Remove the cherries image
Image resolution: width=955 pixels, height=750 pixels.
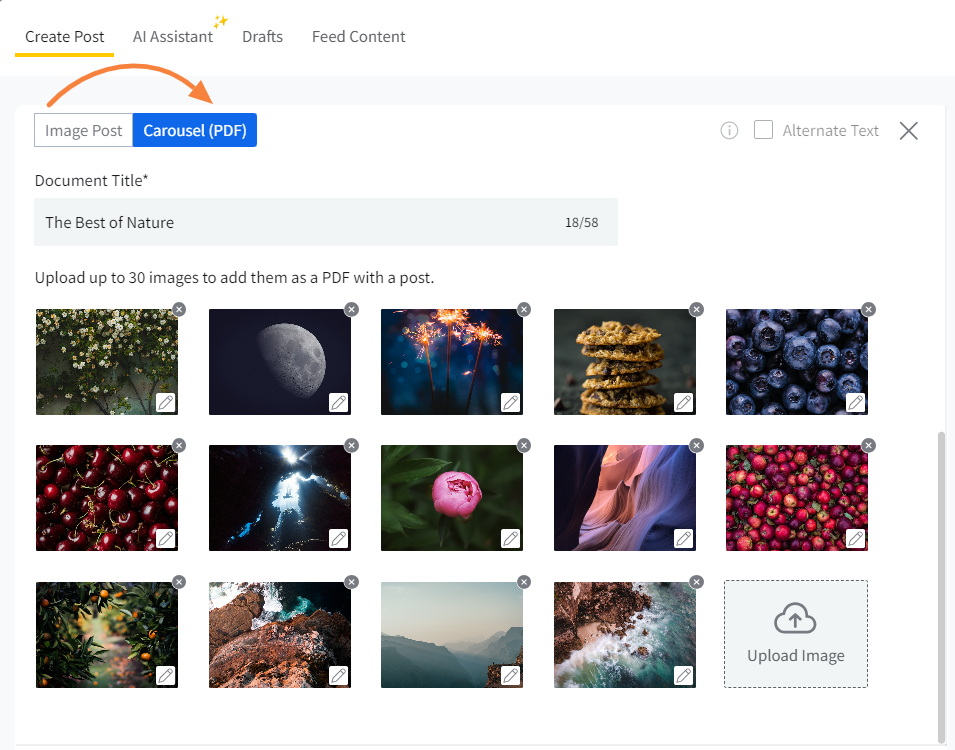[x=179, y=445]
